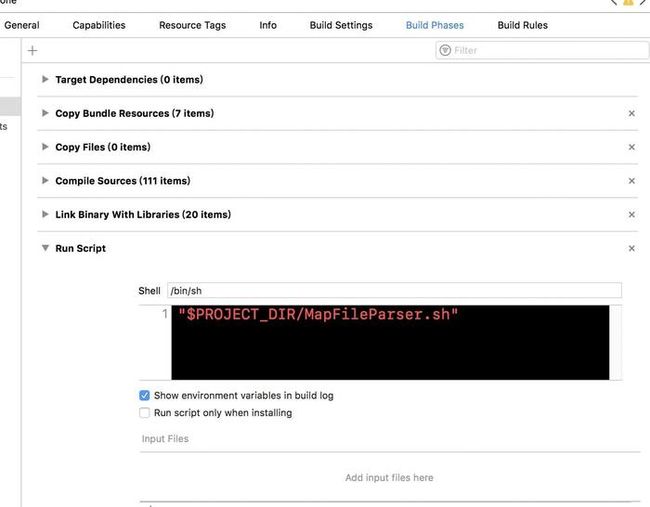The width and height of the screenshot is (650, 507).
Task: Click Copy Files (0 items) title
Action: tap(103, 147)
